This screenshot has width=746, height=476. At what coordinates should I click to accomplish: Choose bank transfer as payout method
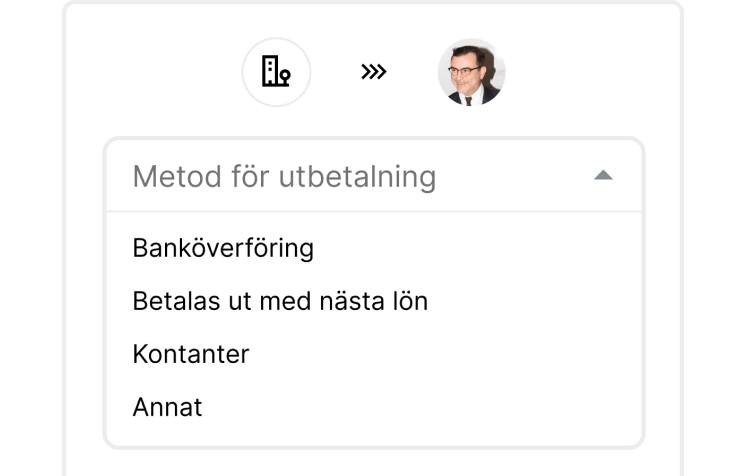click(223, 248)
